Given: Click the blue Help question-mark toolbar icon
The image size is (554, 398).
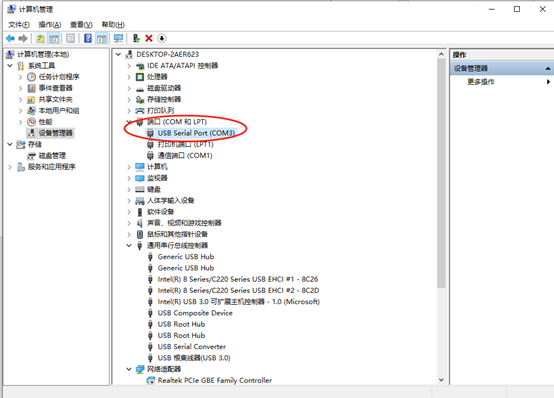Looking at the screenshot, I should click(x=88, y=38).
